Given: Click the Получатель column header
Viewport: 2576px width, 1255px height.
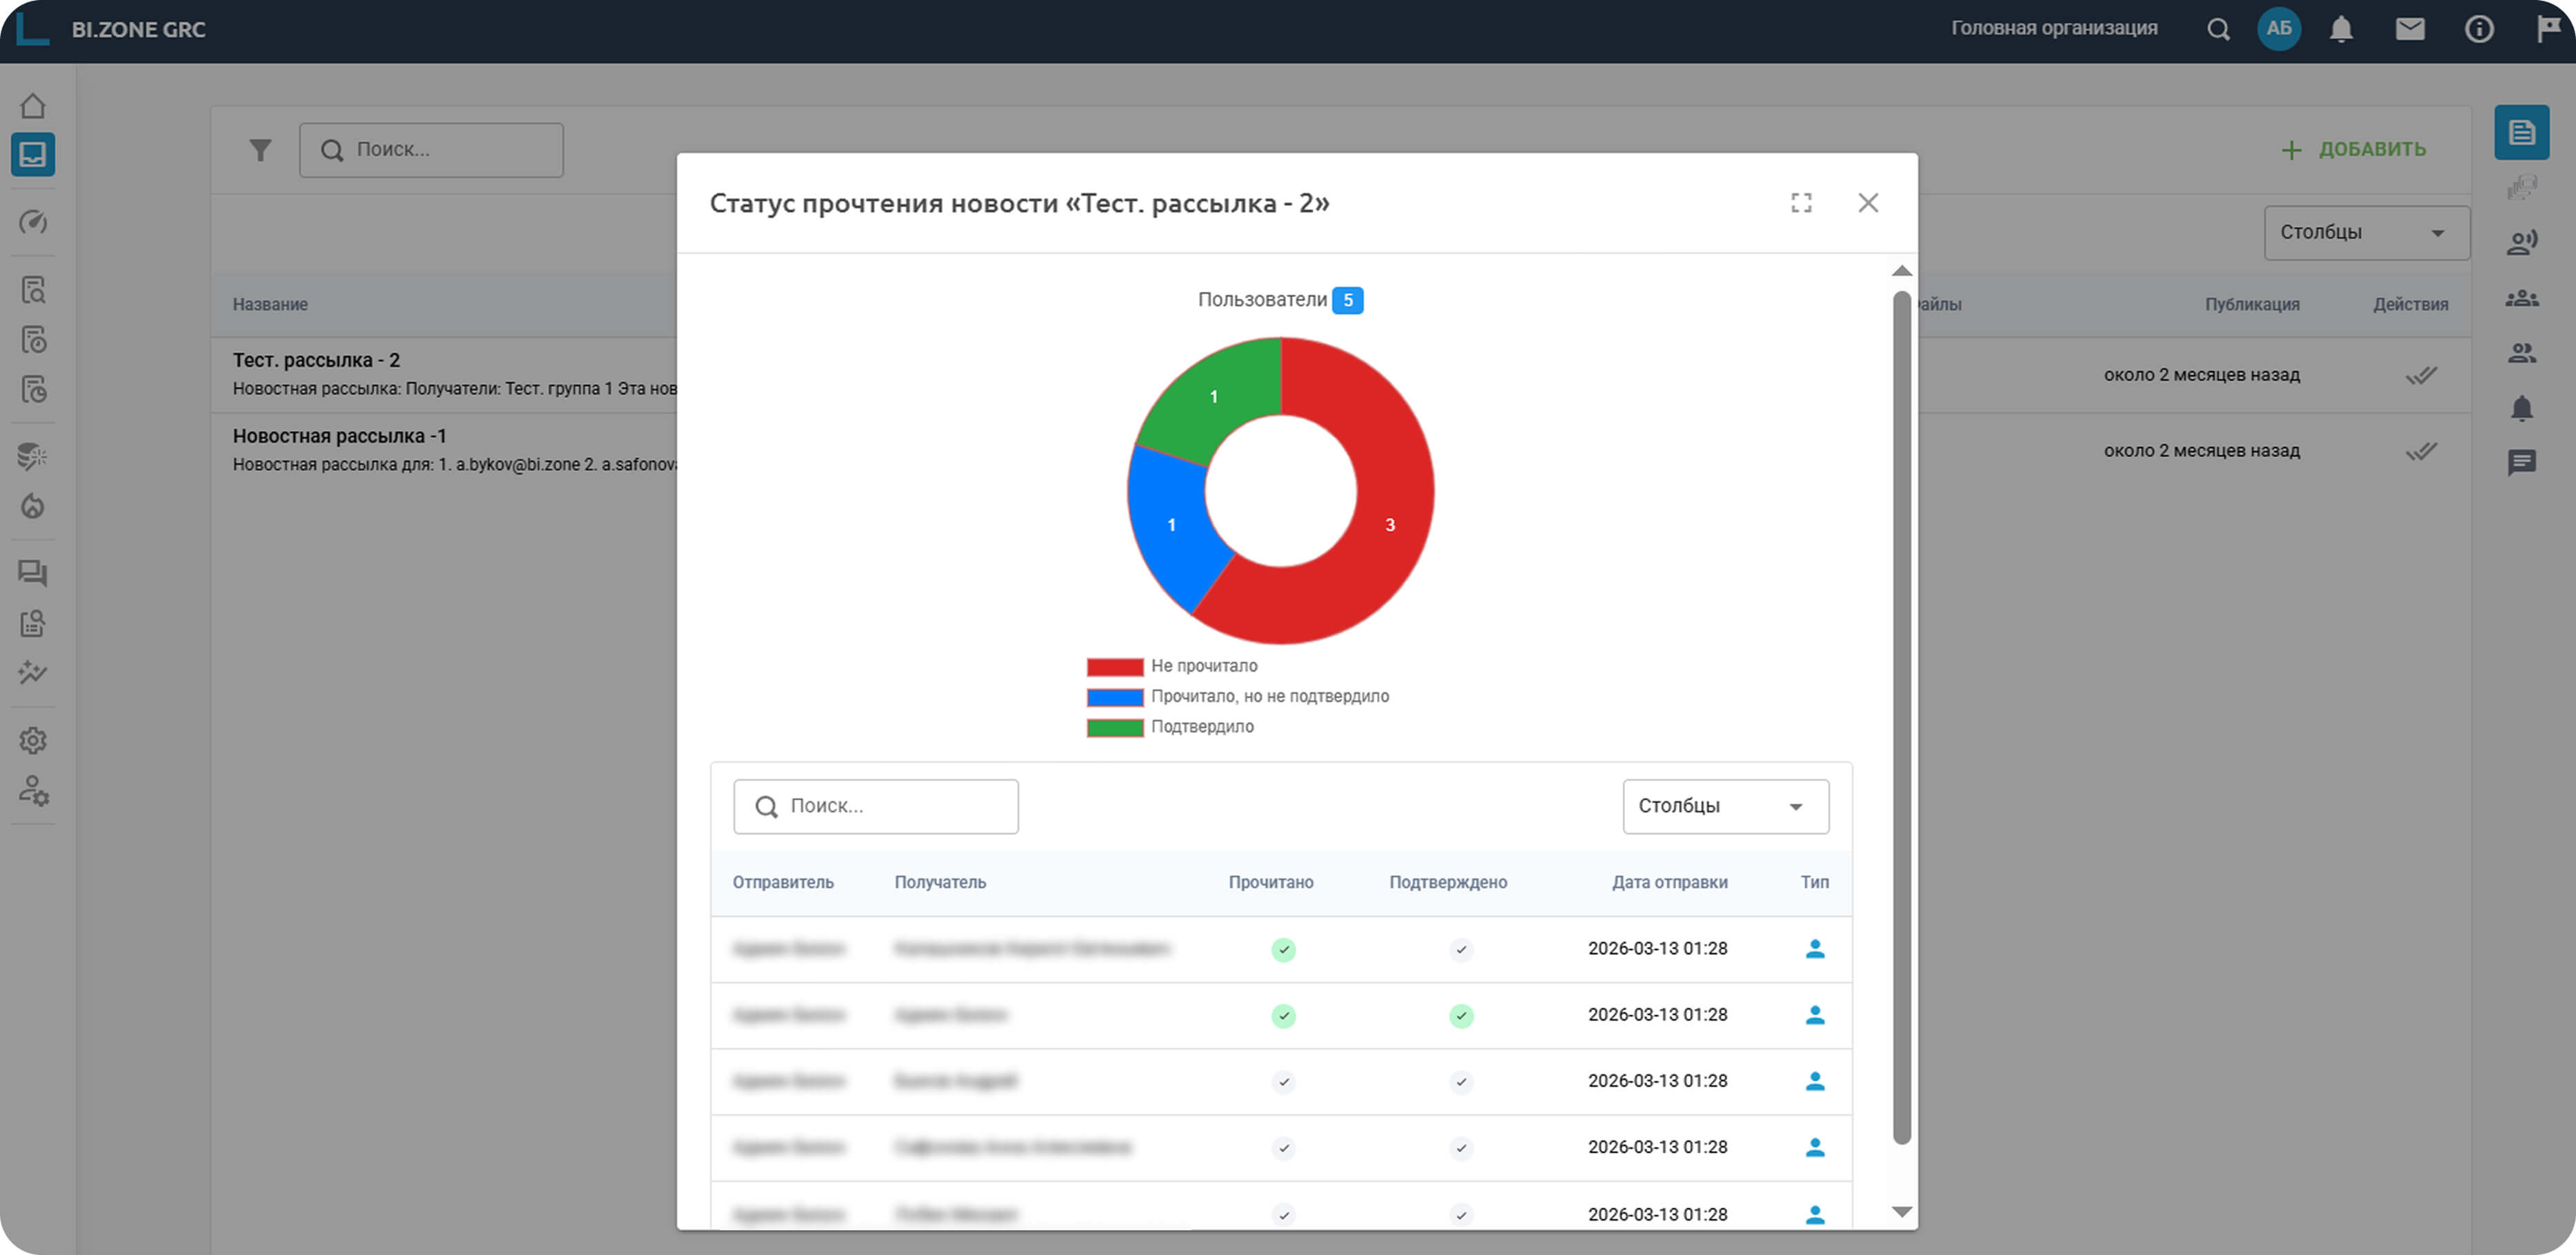Looking at the screenshot, I should pos(940,882).
